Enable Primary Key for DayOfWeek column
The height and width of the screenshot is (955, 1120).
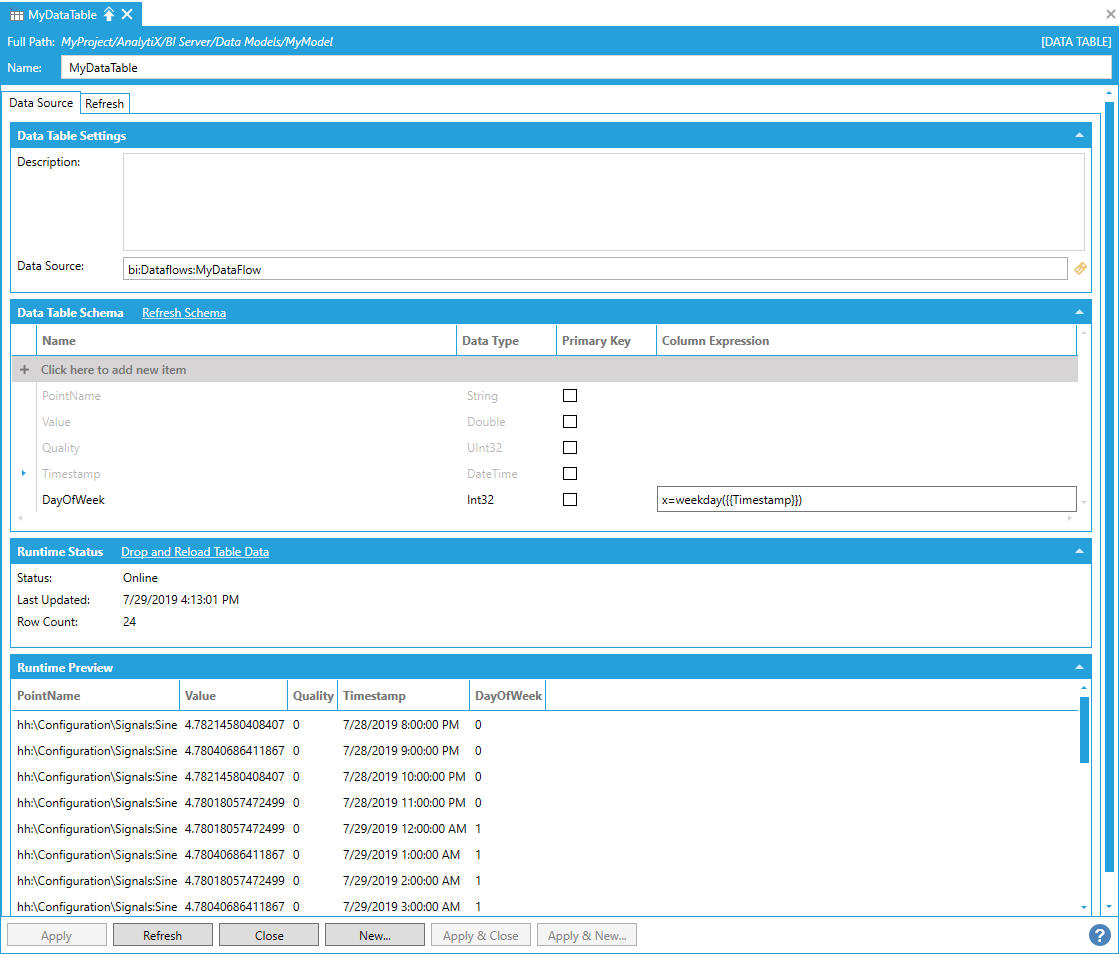pos(570,500)
